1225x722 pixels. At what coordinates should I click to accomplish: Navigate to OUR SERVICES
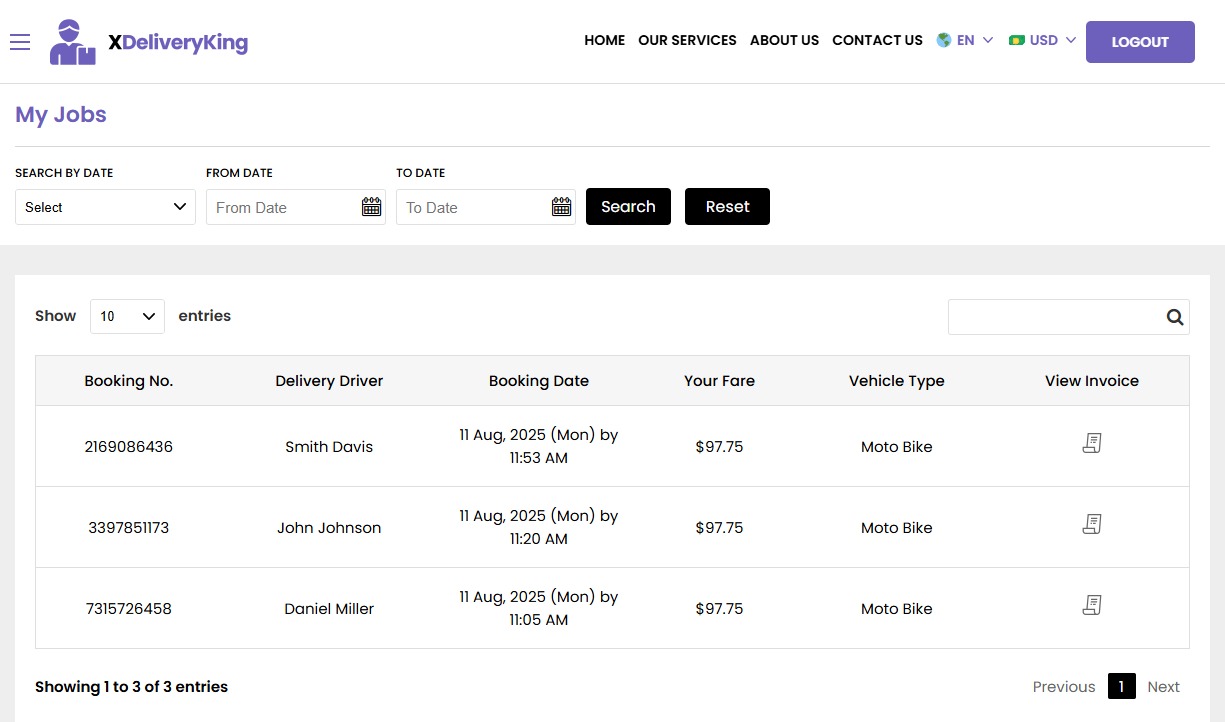(687, 40)
